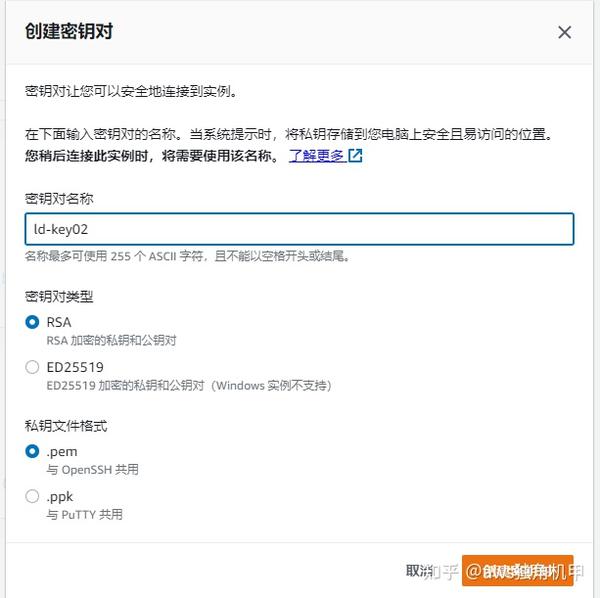Open the external-link icon beside 了解更多

[355, 156]
